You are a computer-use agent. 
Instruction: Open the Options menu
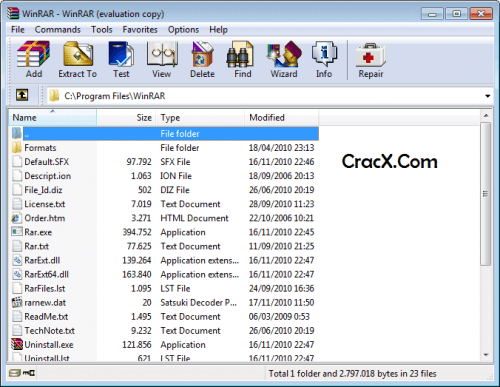coord(183,30)
